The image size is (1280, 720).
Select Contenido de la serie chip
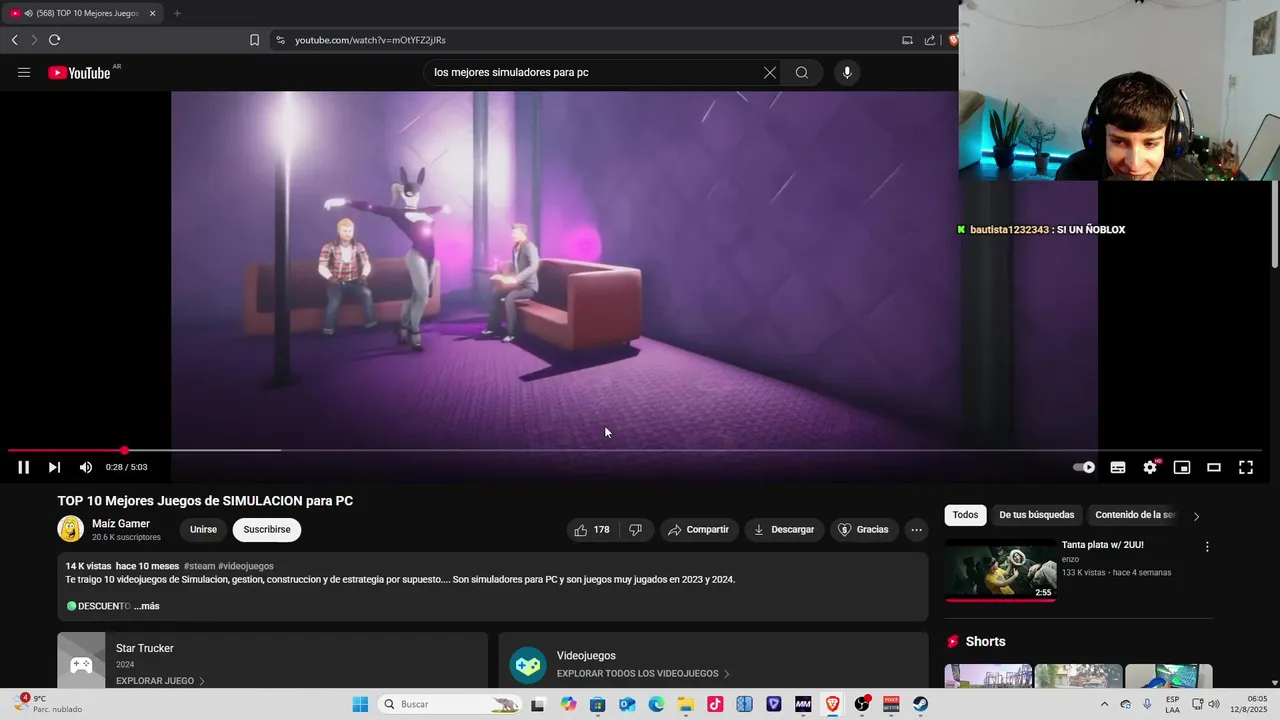pyautogui.click(x=1134, y=515)
